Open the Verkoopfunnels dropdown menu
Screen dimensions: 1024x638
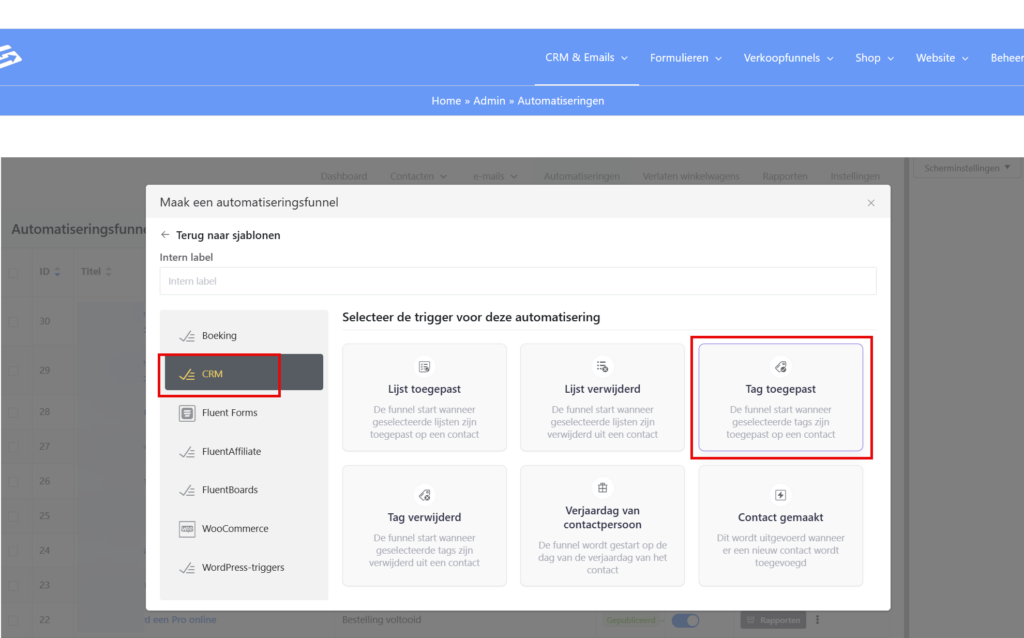(788, 58)
